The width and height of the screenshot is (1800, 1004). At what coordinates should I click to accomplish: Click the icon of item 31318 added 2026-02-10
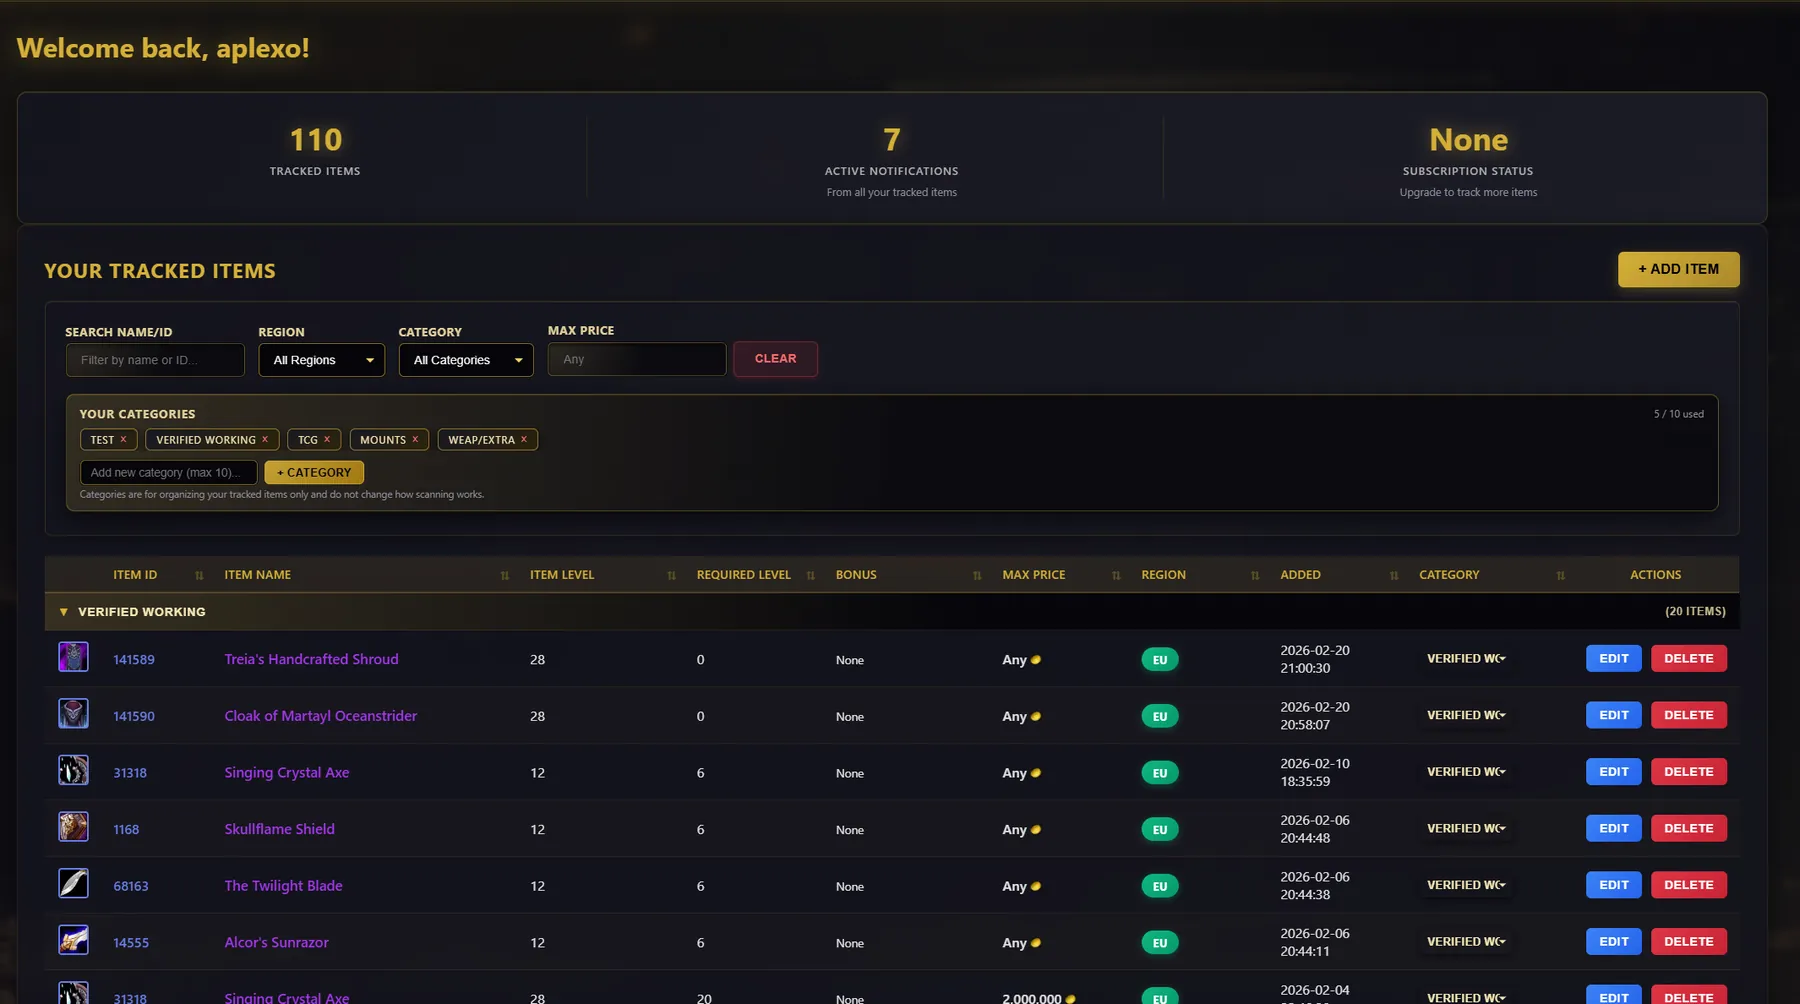(73, 770)
